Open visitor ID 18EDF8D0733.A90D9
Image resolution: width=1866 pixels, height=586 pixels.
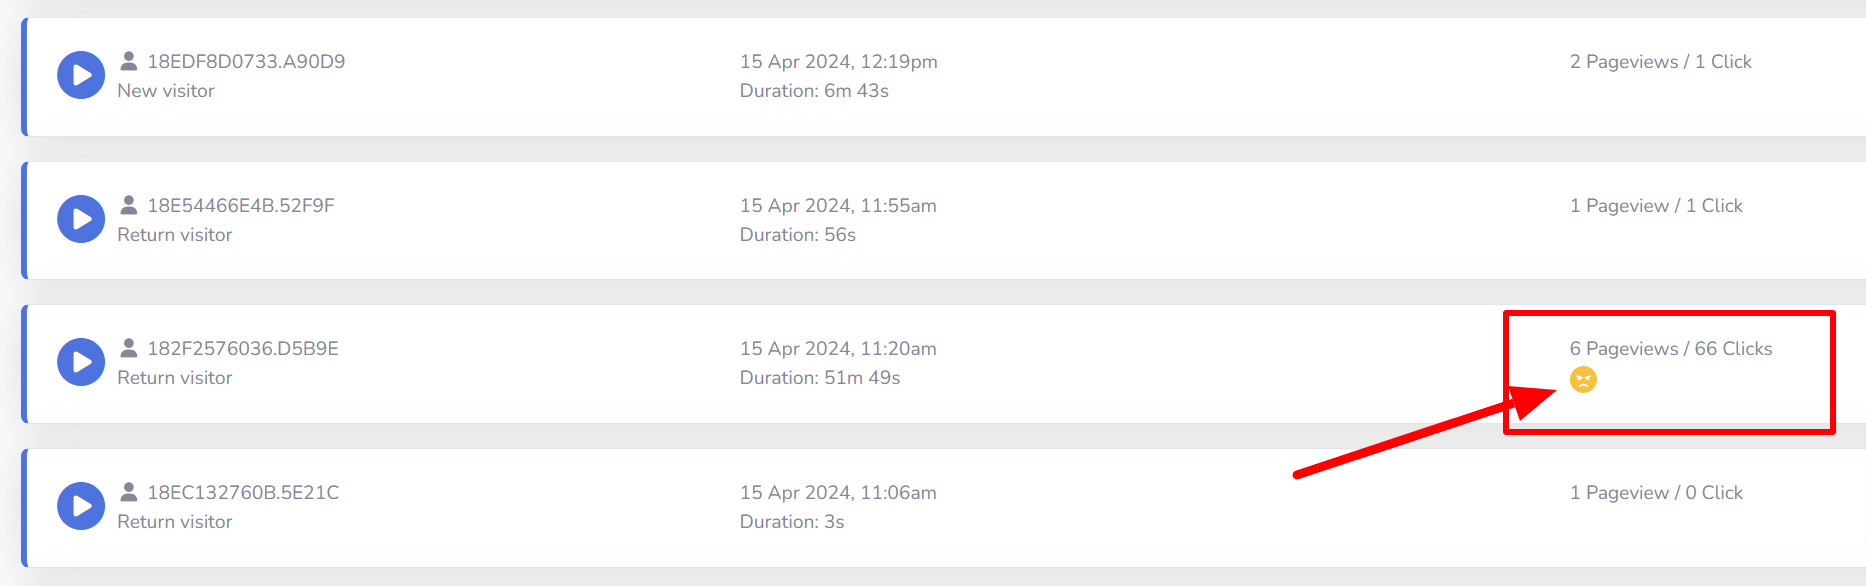[x=246, y=61]
